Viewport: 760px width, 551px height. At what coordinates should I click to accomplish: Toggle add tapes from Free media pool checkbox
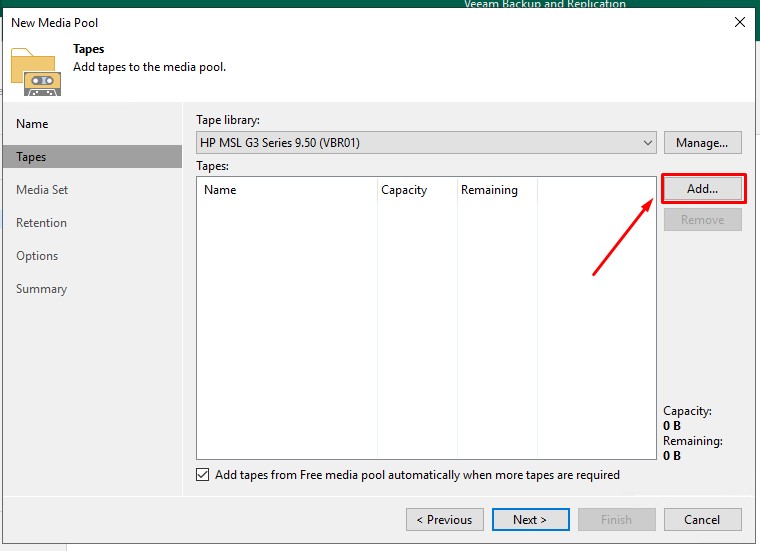tap(204, 475)
